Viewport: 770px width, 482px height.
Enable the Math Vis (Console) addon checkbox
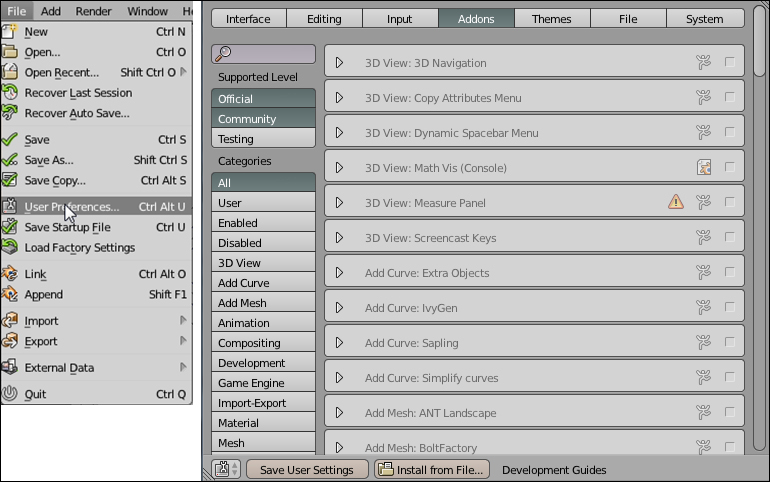(730, 167)
